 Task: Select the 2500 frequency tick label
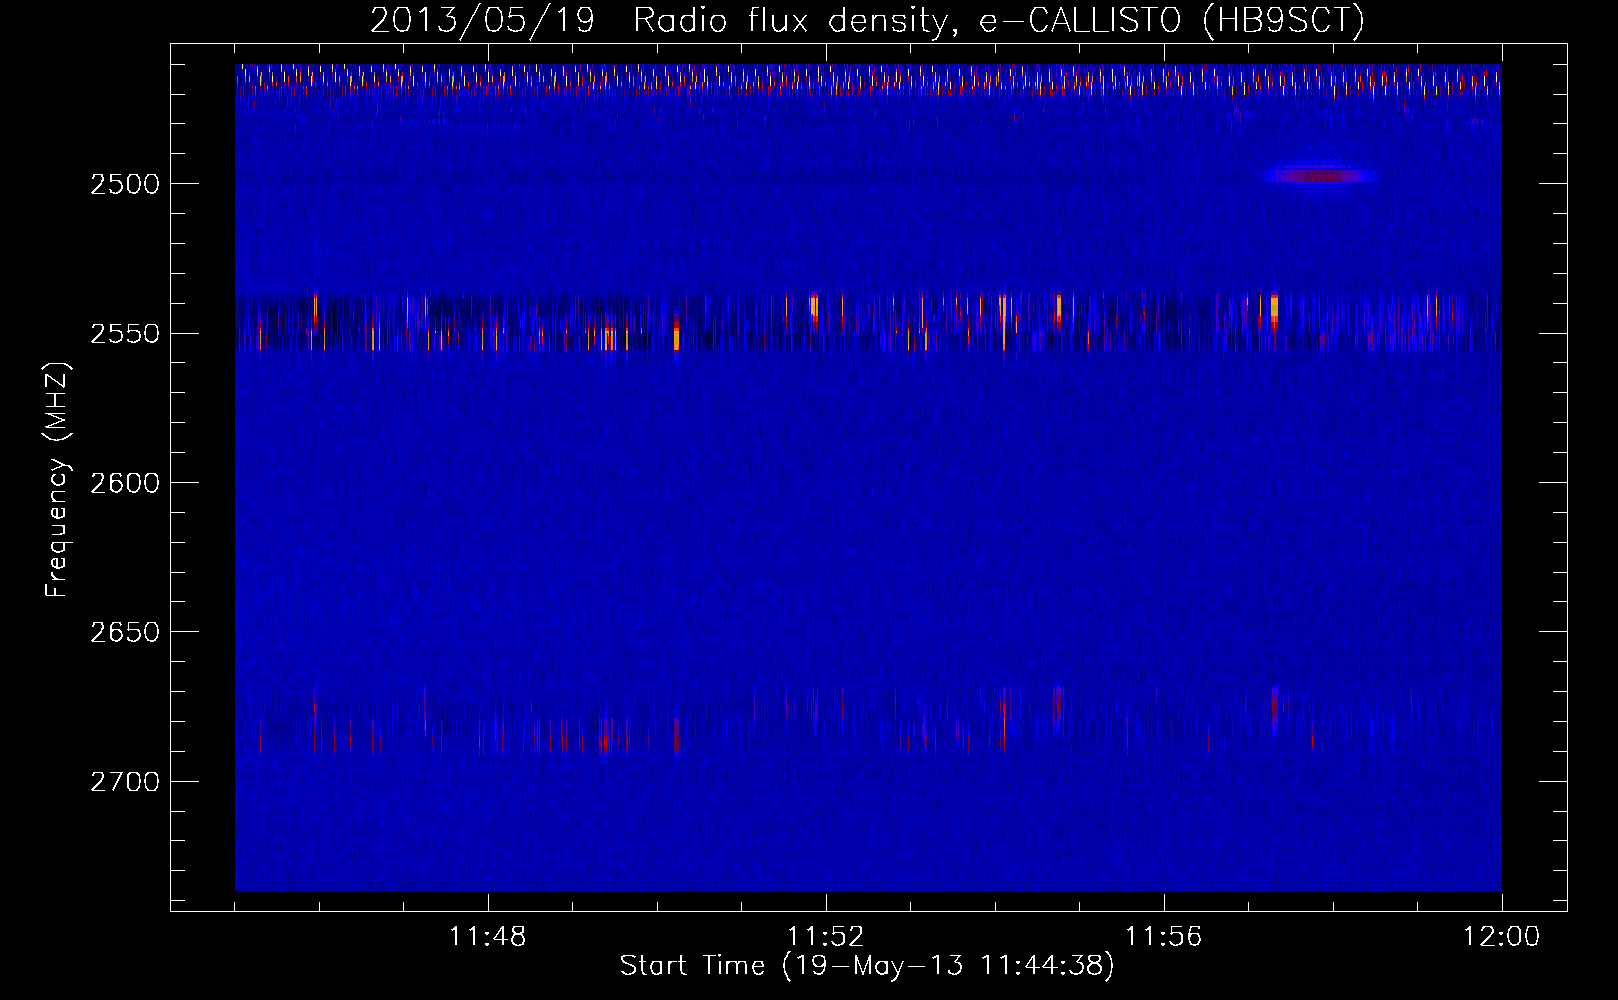[125, 184]
